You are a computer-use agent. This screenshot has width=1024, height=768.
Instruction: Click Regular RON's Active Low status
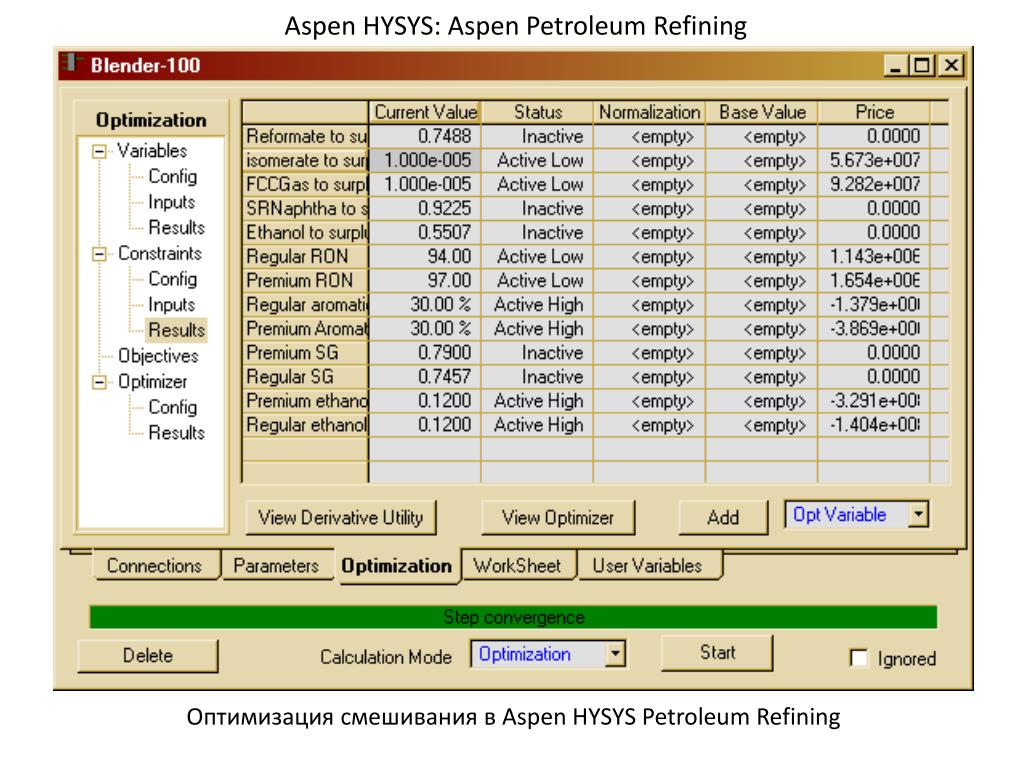pyautogui.click(x=537, y=257)
